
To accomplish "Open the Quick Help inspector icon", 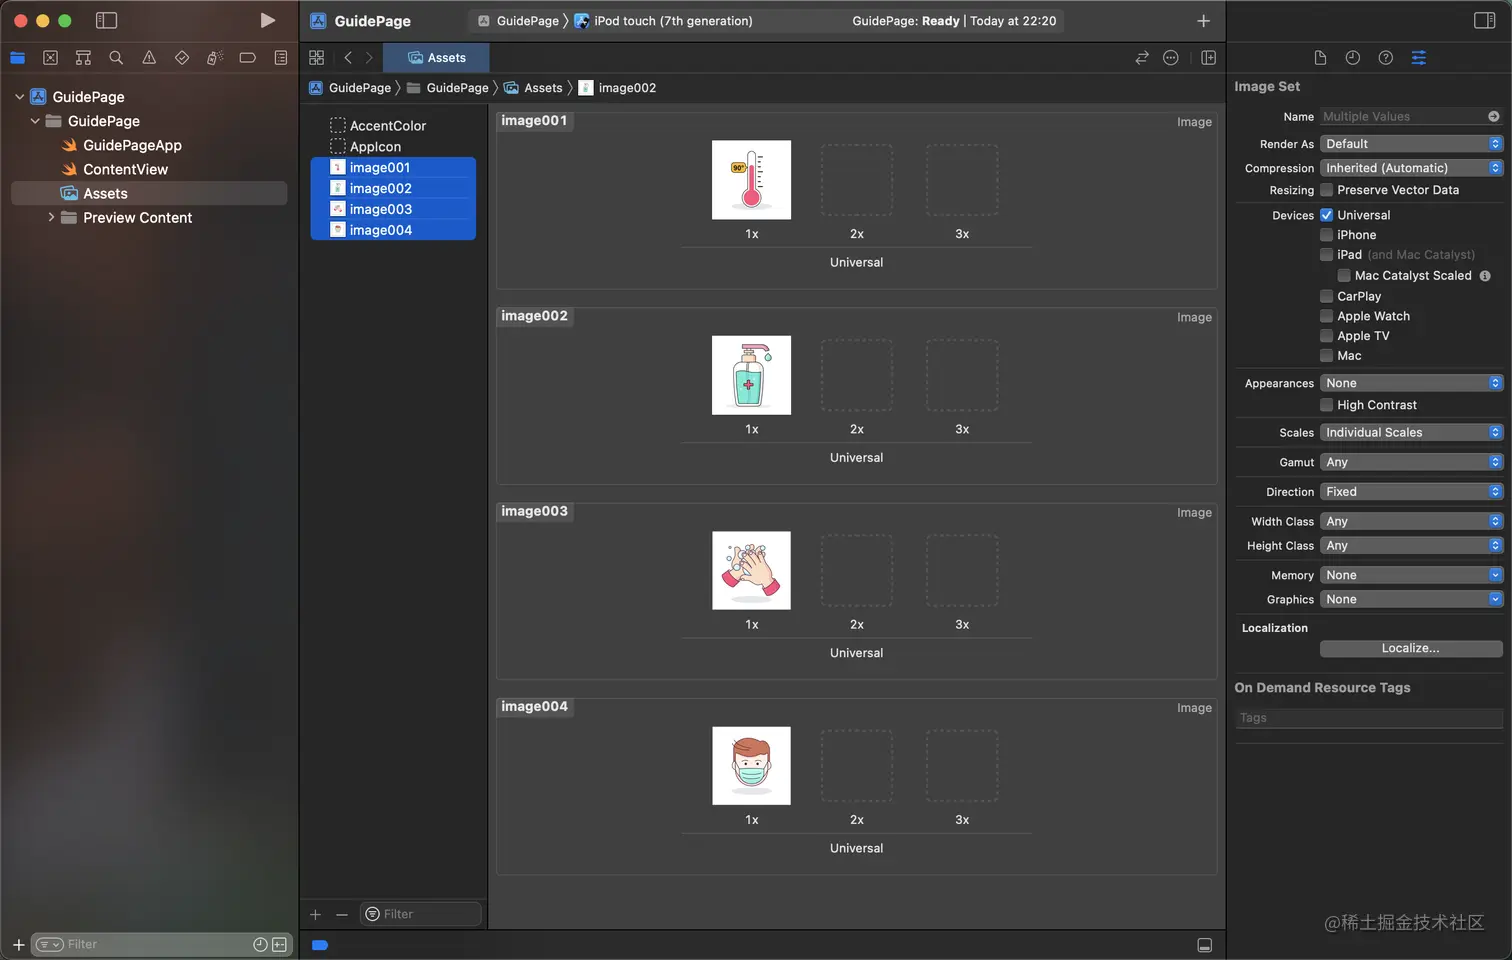I will tap(1385, 58).
